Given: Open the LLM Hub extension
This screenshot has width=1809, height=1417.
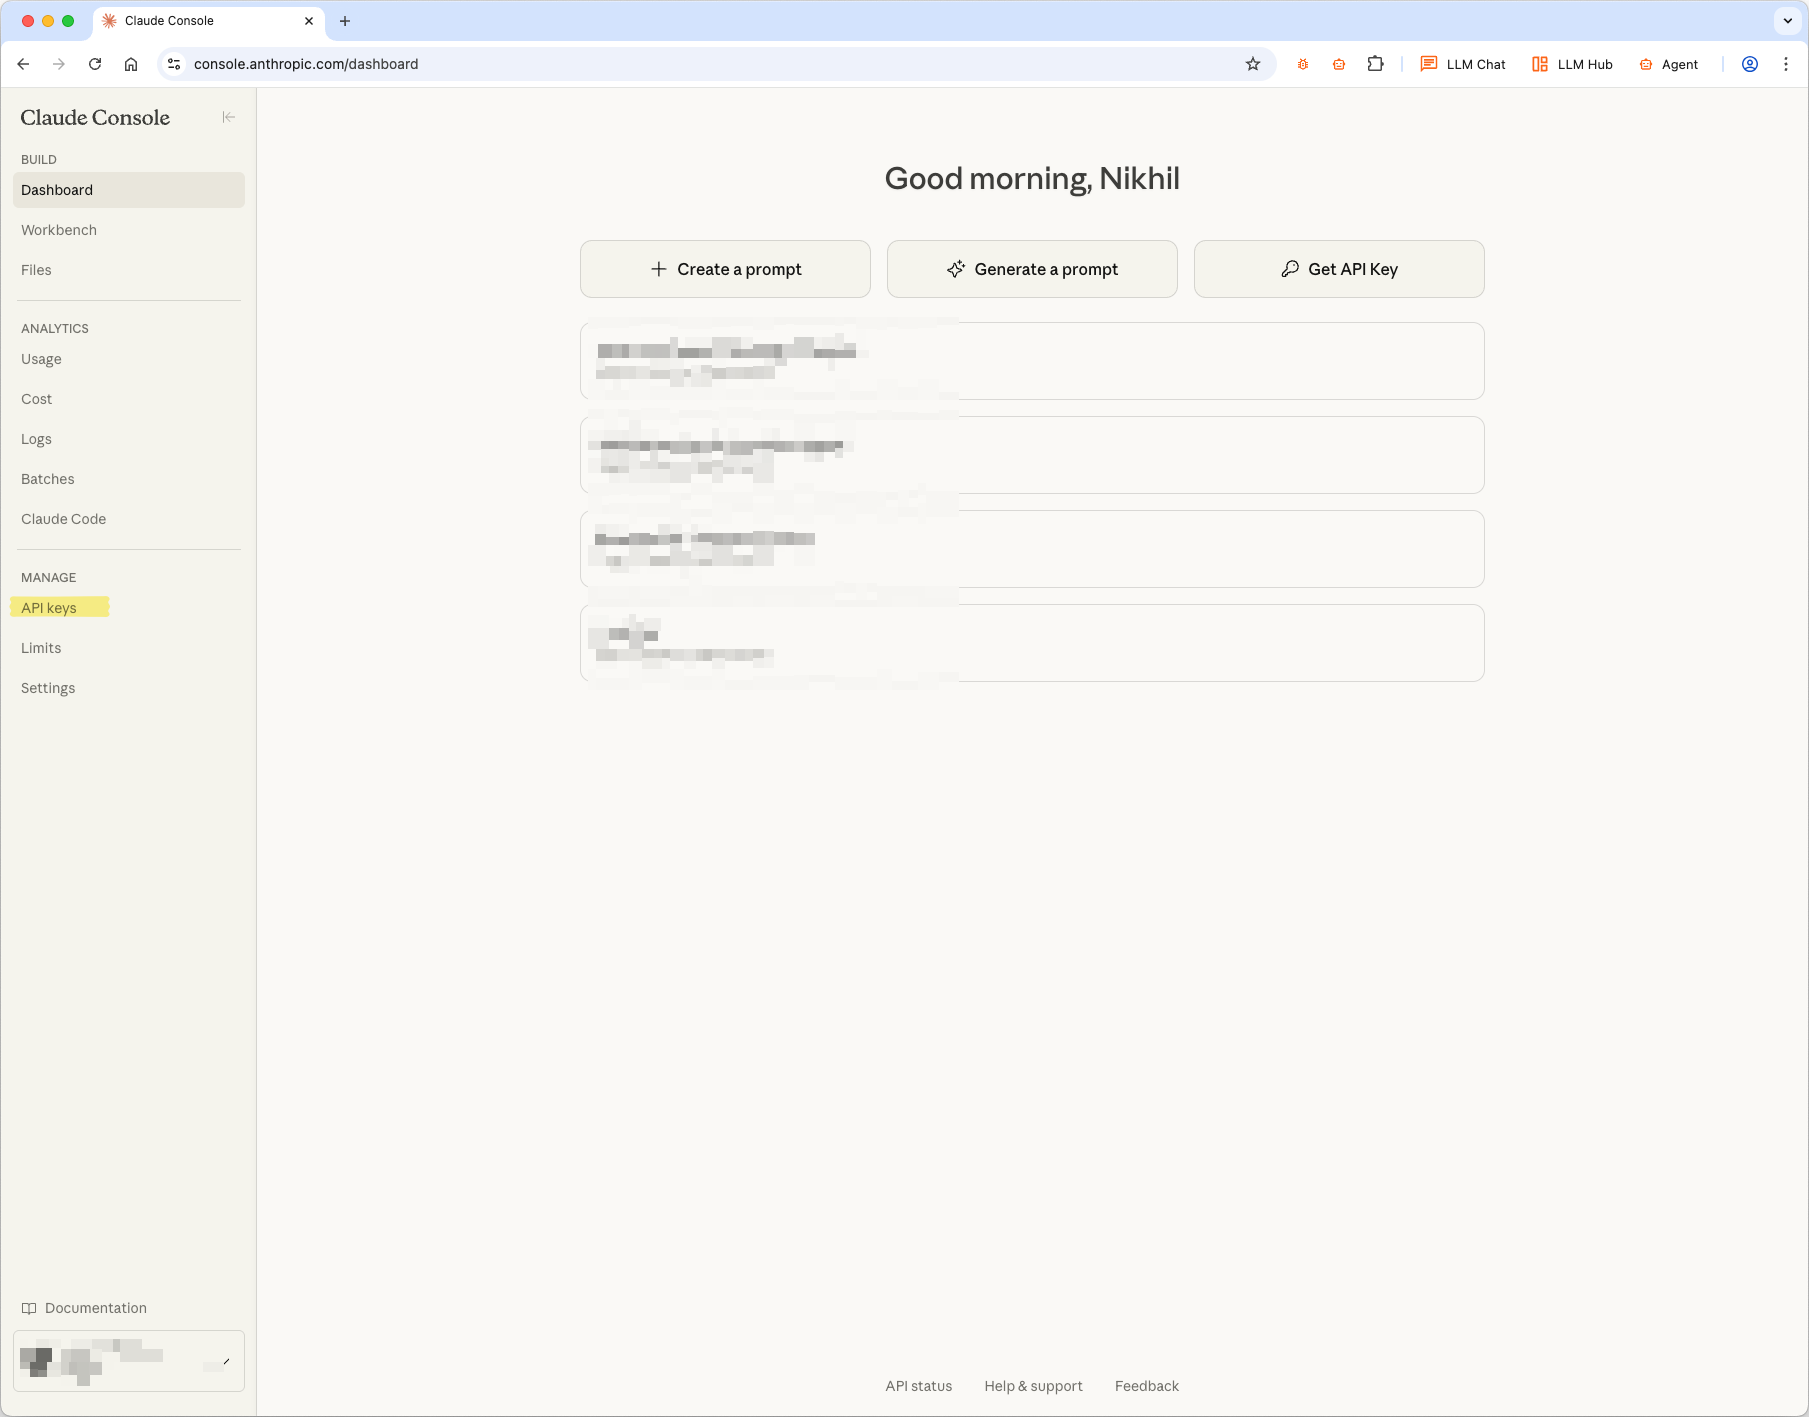Looking at the screenshot, I should [x=1570, y=63].
